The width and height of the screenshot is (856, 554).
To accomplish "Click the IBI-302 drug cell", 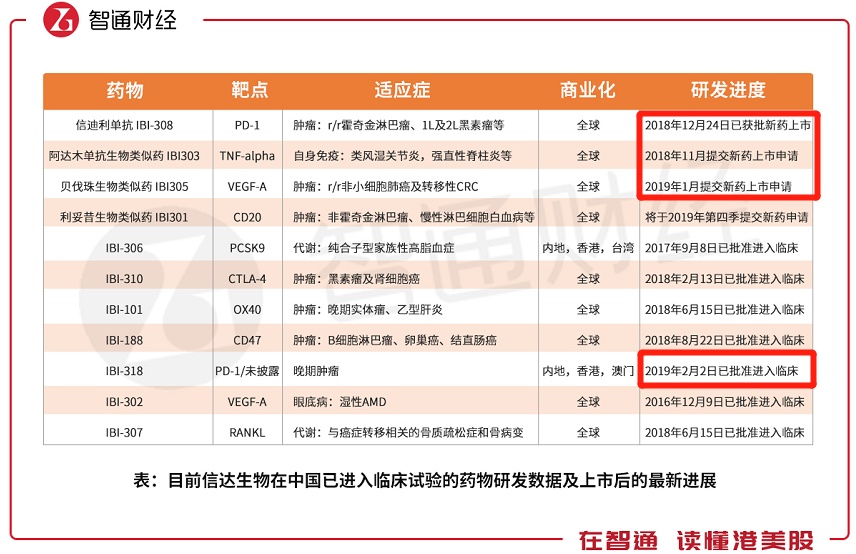I will 124,402.
